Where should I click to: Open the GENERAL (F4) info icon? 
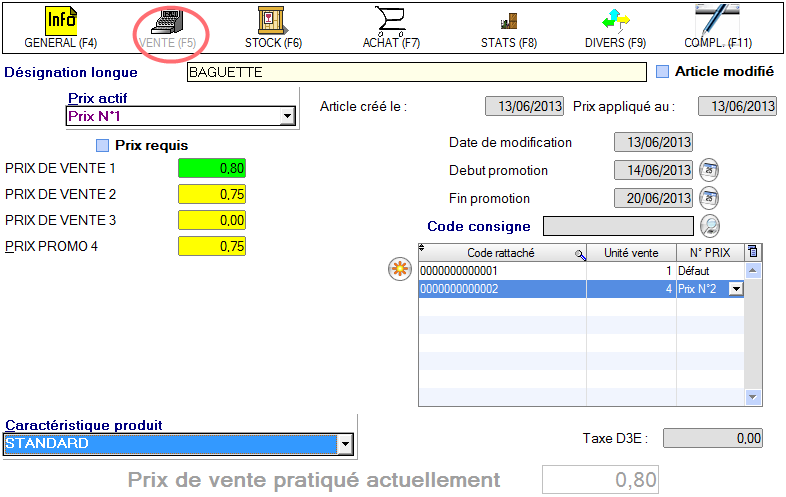(x=61, y=21)
